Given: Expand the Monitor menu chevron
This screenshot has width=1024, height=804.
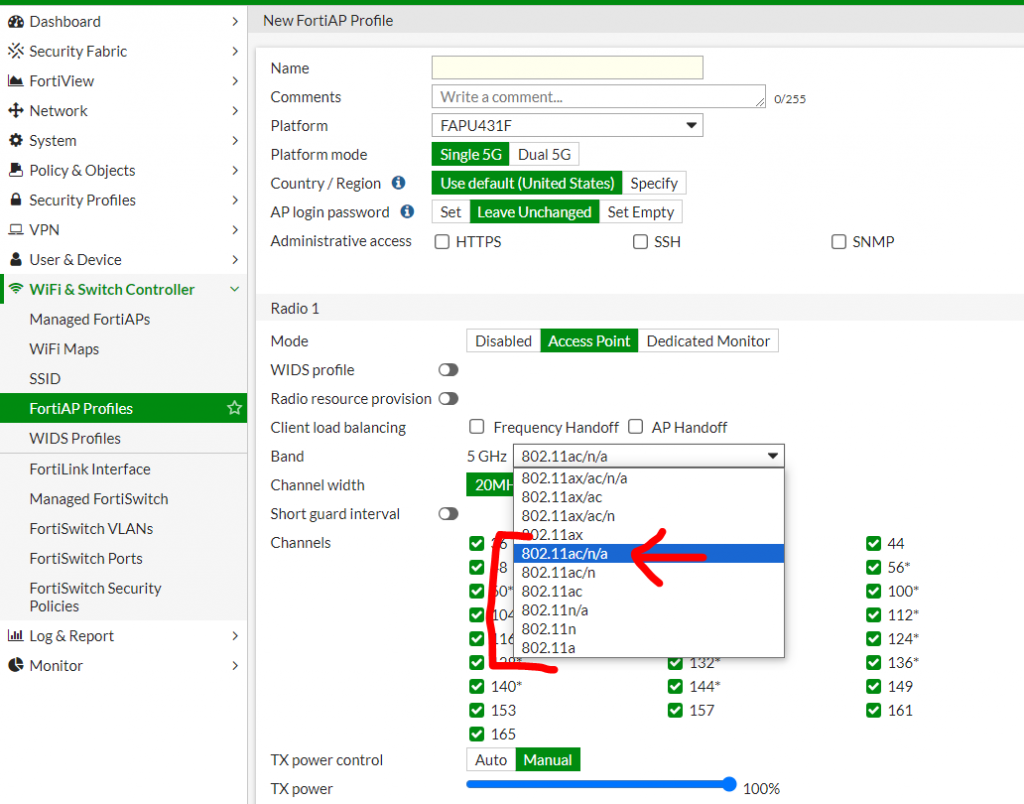Looking at the screenshot, I should pyautogui.click(x=234, y=665).
